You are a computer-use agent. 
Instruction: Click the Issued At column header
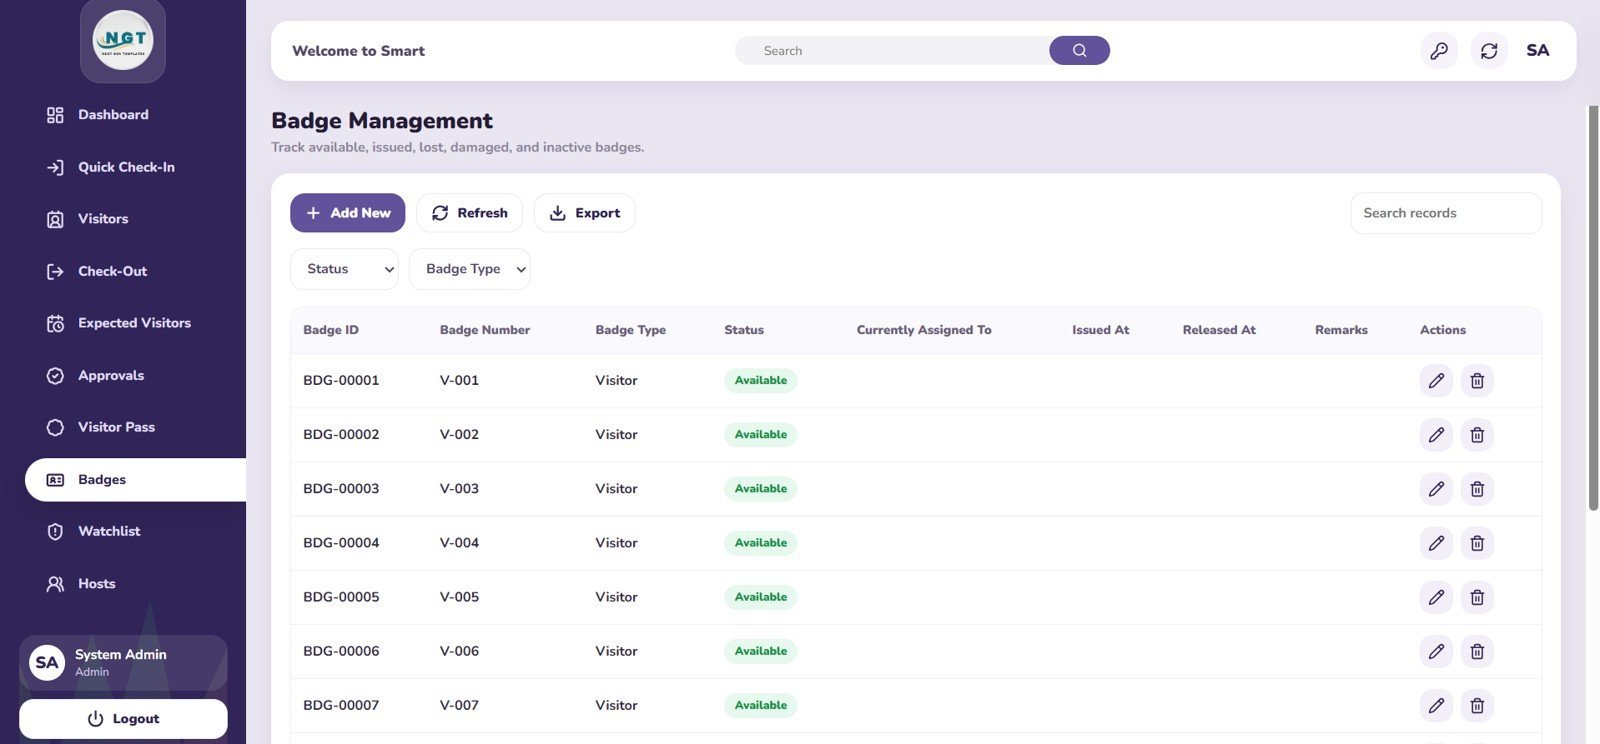click(x=1100, y=330)
